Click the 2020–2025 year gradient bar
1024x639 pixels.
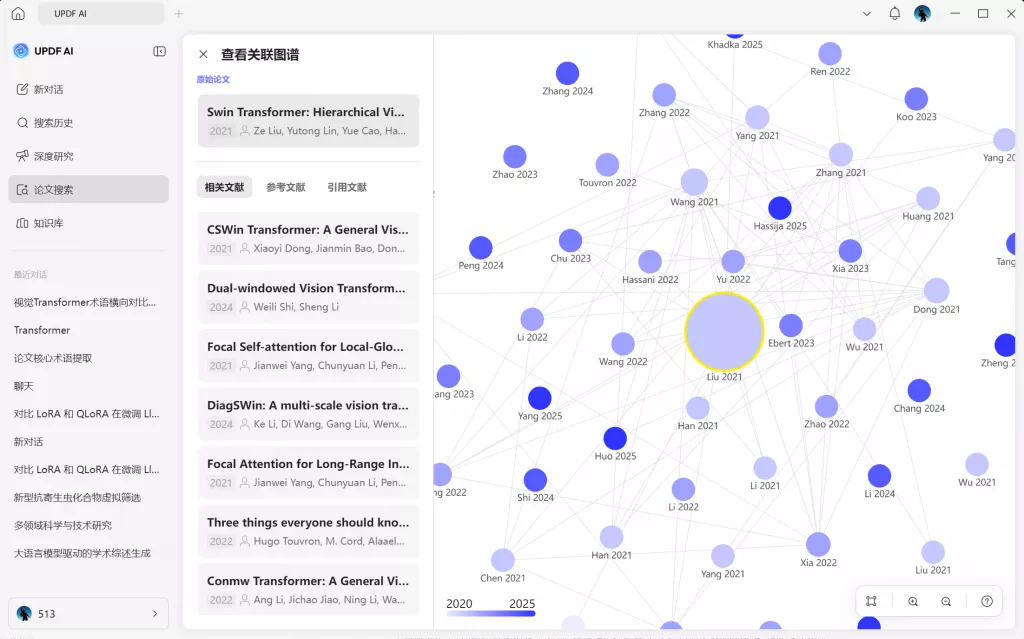(491, 614)
